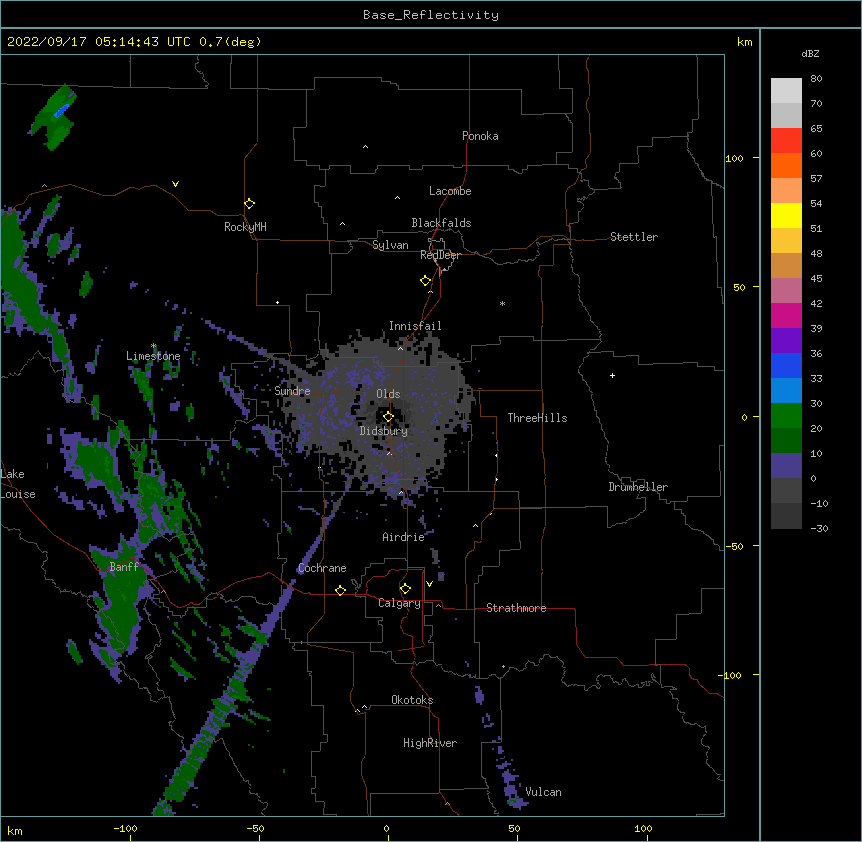Select the red 65 dBZ color swatch

786,140
